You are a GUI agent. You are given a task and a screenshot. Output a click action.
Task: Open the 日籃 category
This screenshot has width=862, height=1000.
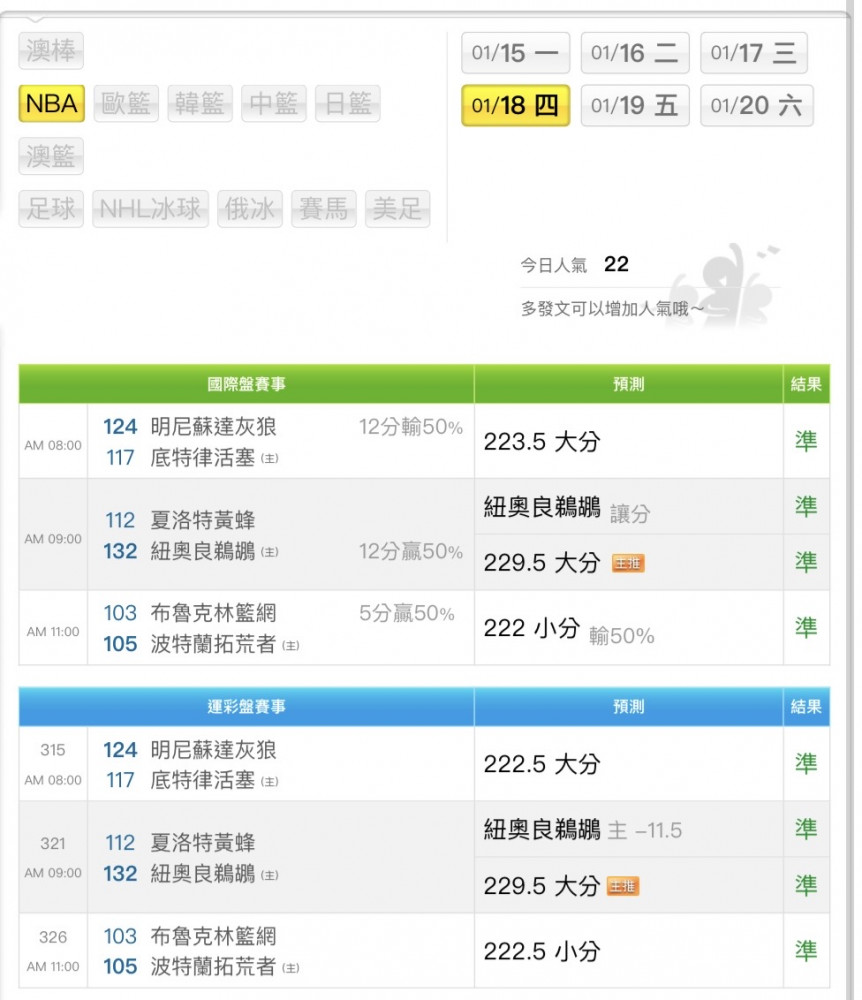pyautogui.click(x=347, y=104)
